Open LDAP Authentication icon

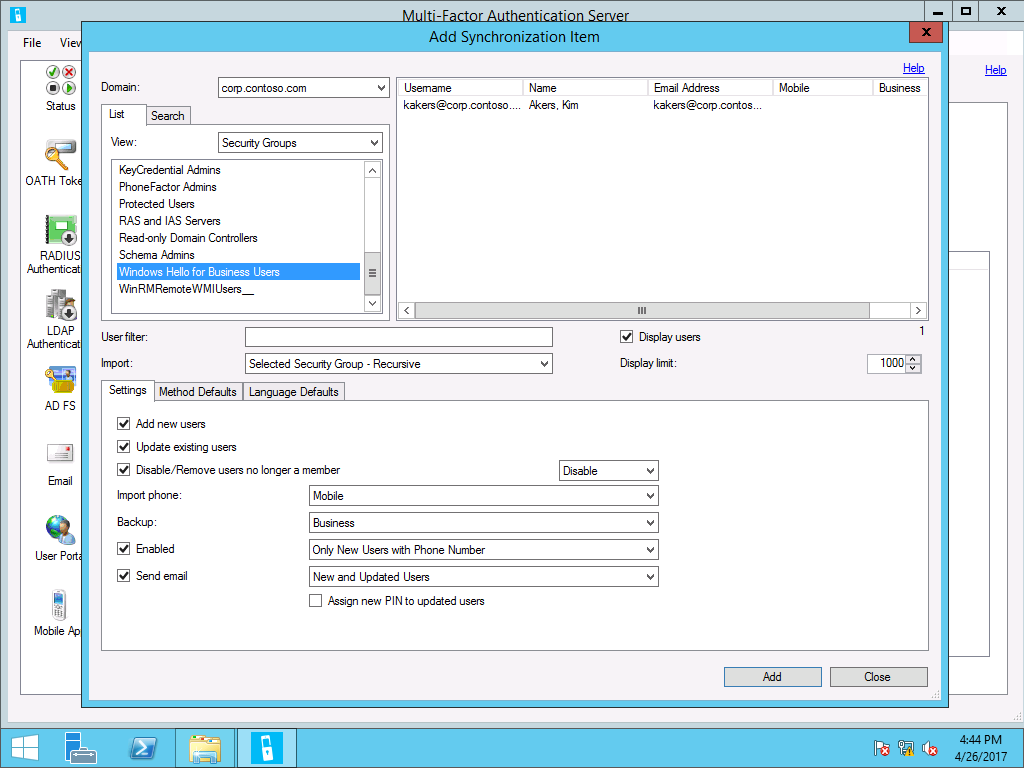[x=60, y=305]
